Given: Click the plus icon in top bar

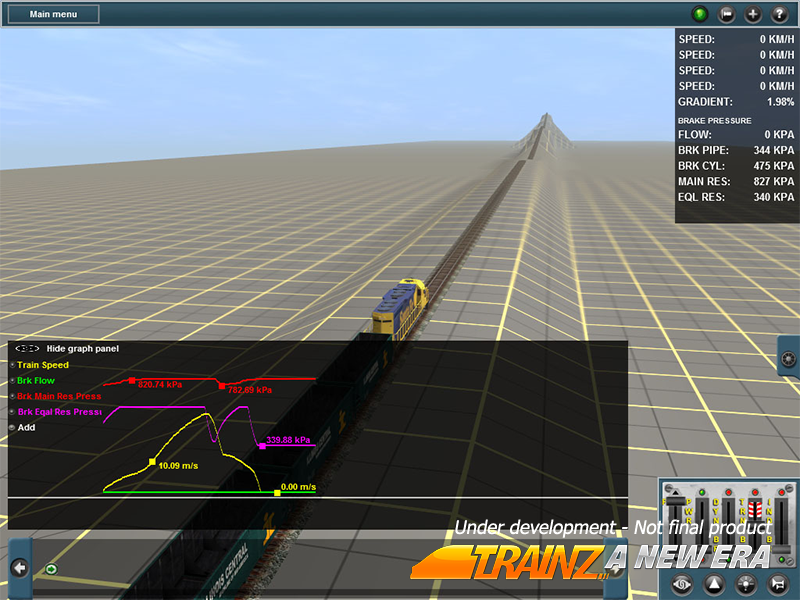Looking at the screenshot, I should pyautogui.click(x=753, y=14).
